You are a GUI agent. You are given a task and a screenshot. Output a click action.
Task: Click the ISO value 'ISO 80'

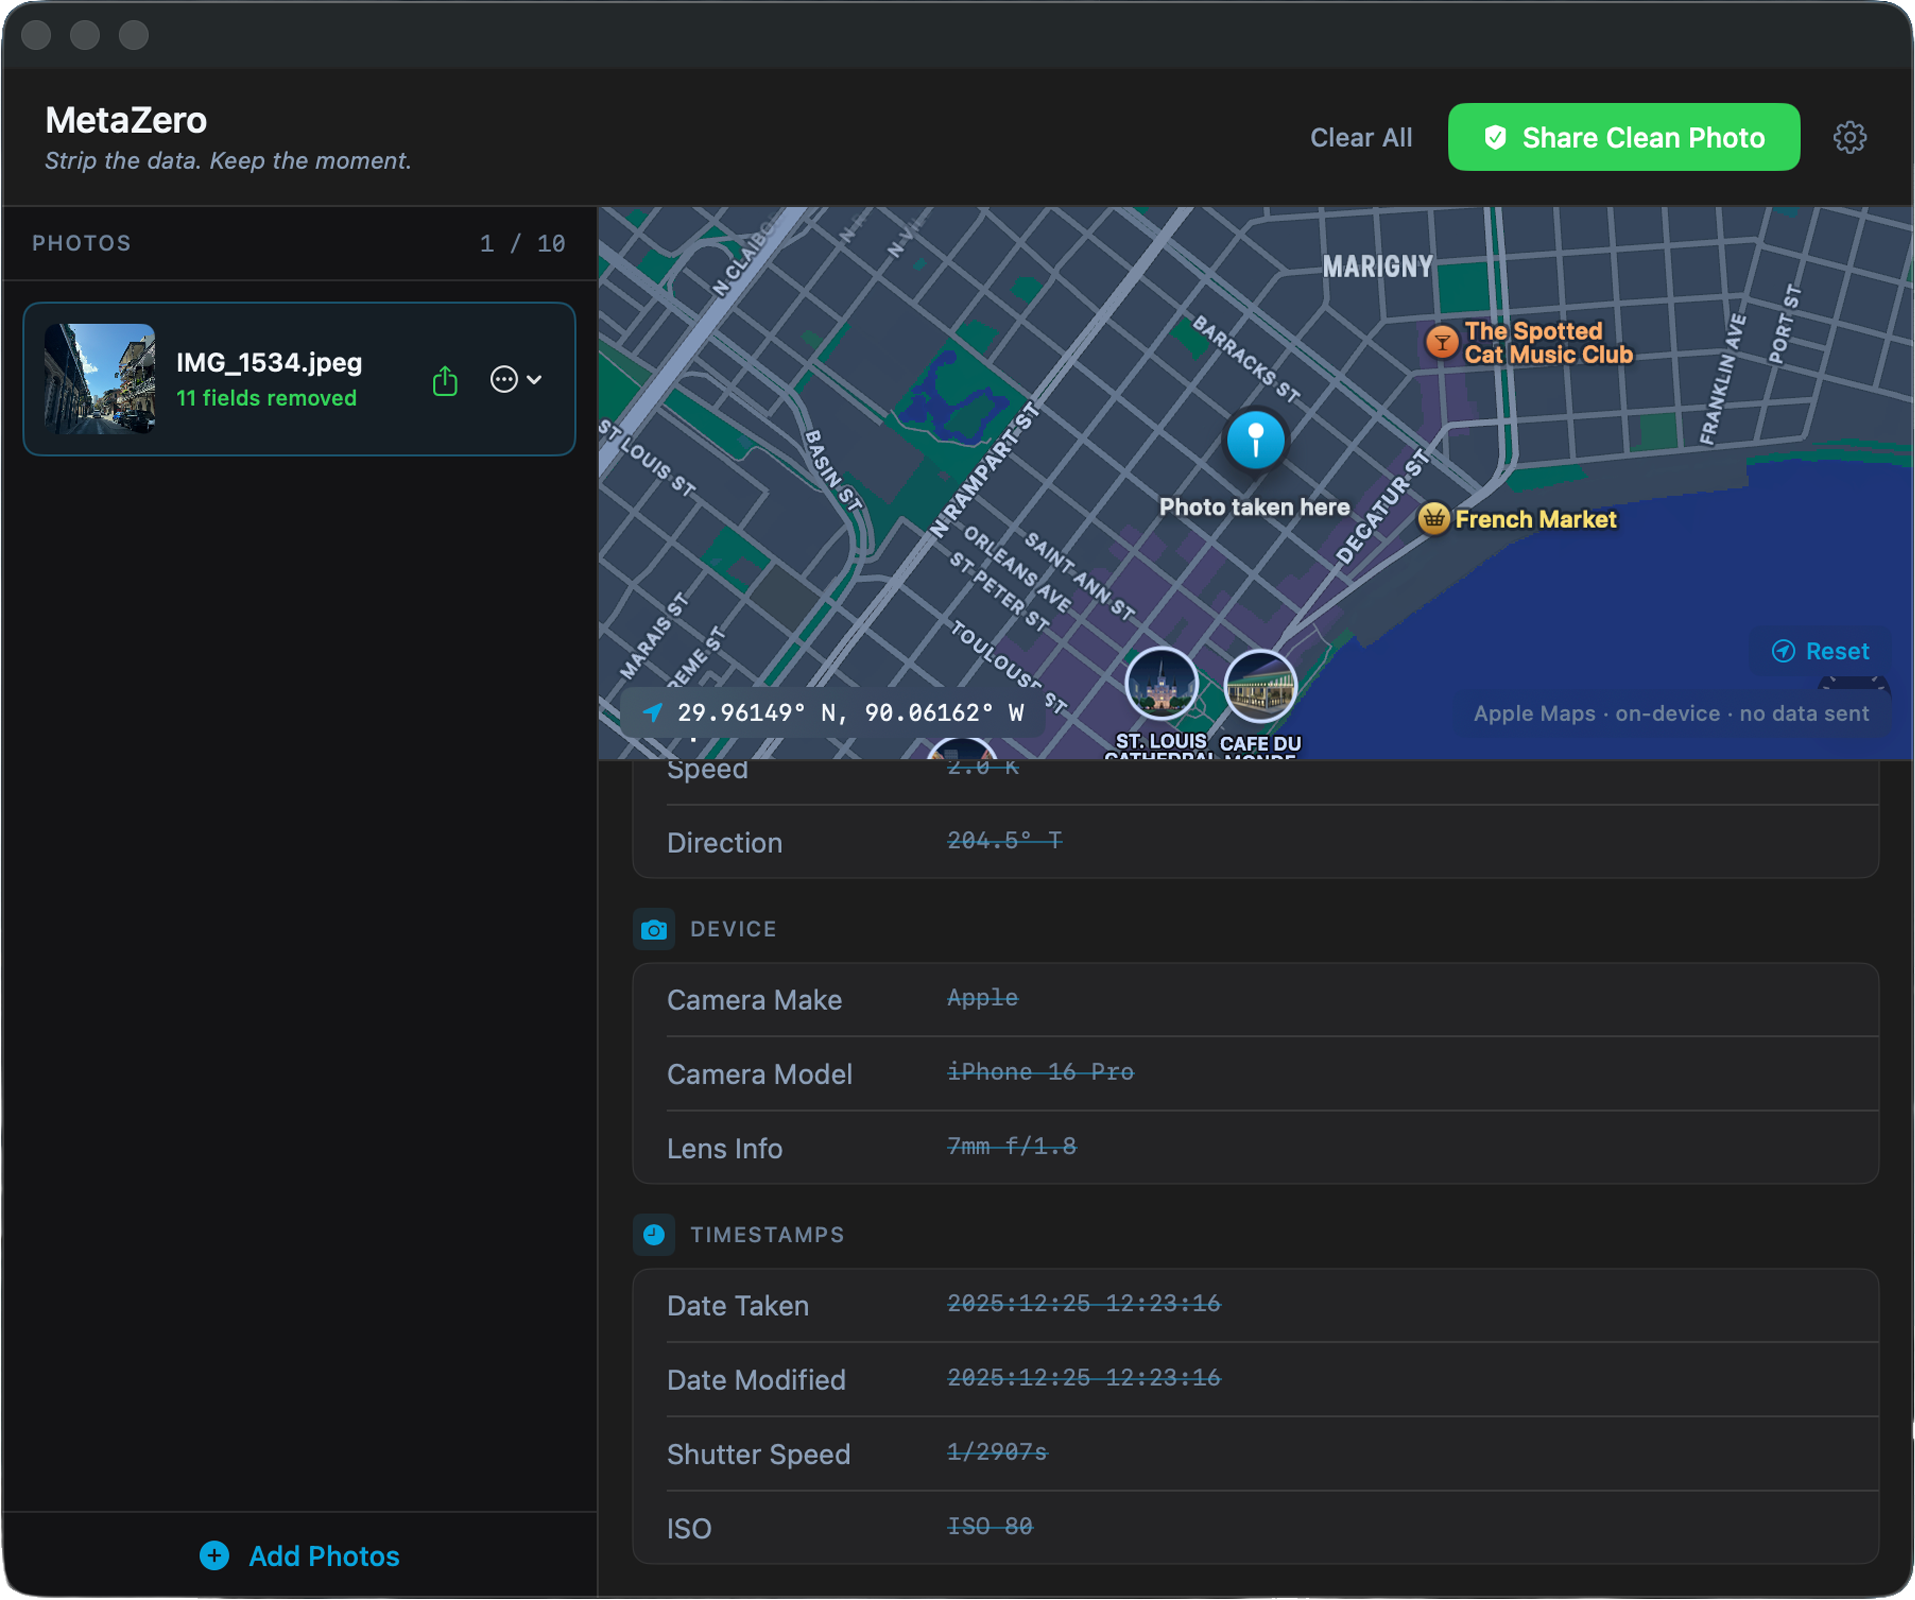click(x=990, y=1526)
